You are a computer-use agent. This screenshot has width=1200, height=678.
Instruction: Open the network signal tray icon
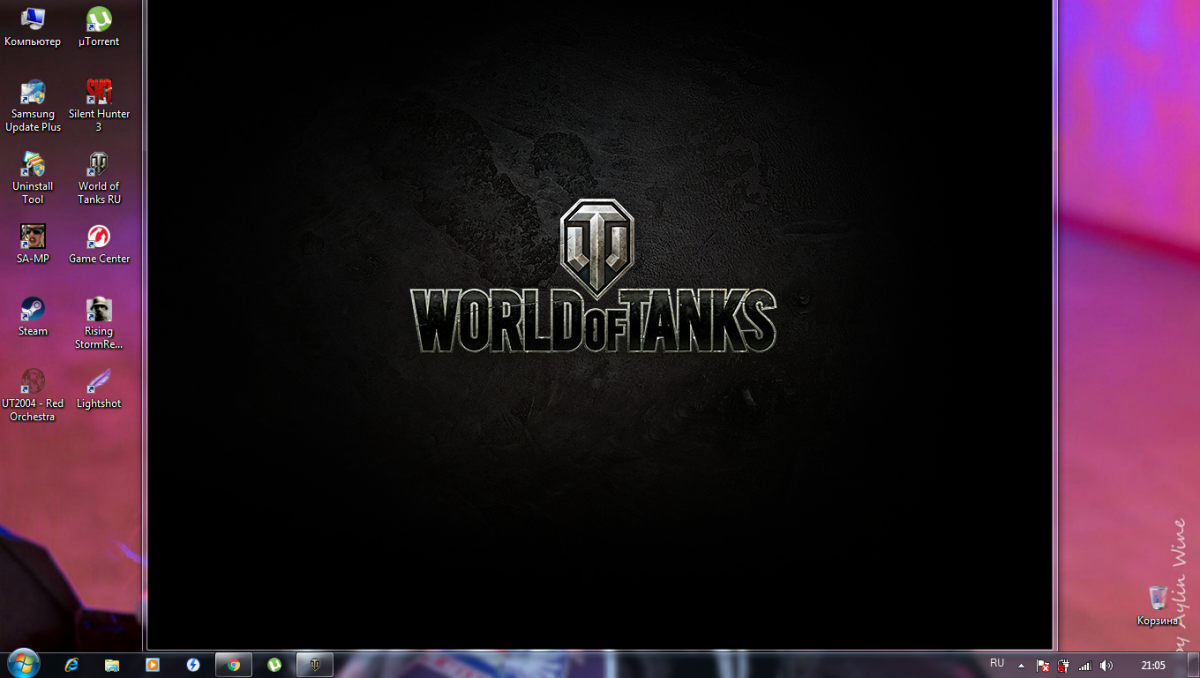click(1085, 665)
